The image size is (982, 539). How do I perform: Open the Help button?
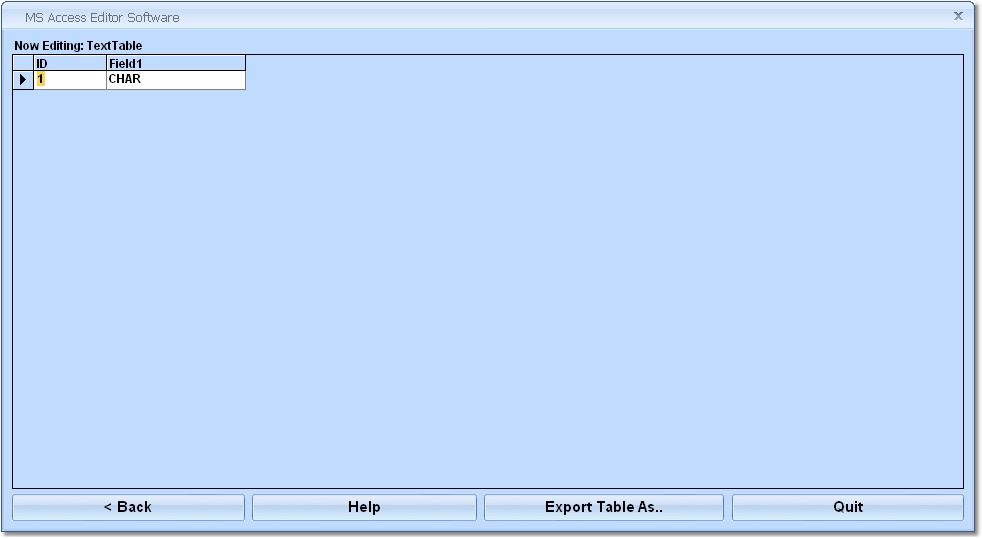coord(364,507)
